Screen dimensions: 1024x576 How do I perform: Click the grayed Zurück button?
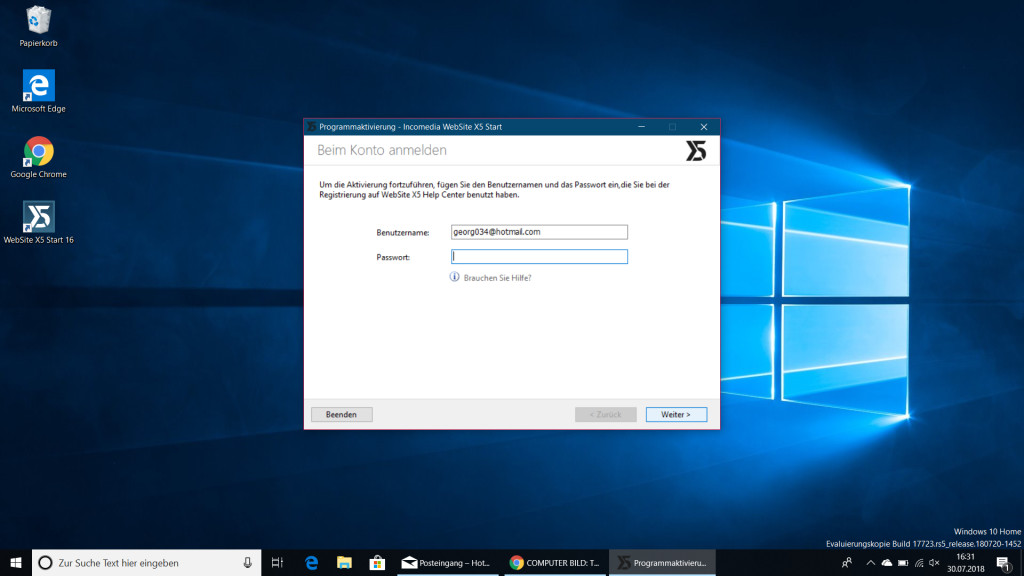(605, 415)
